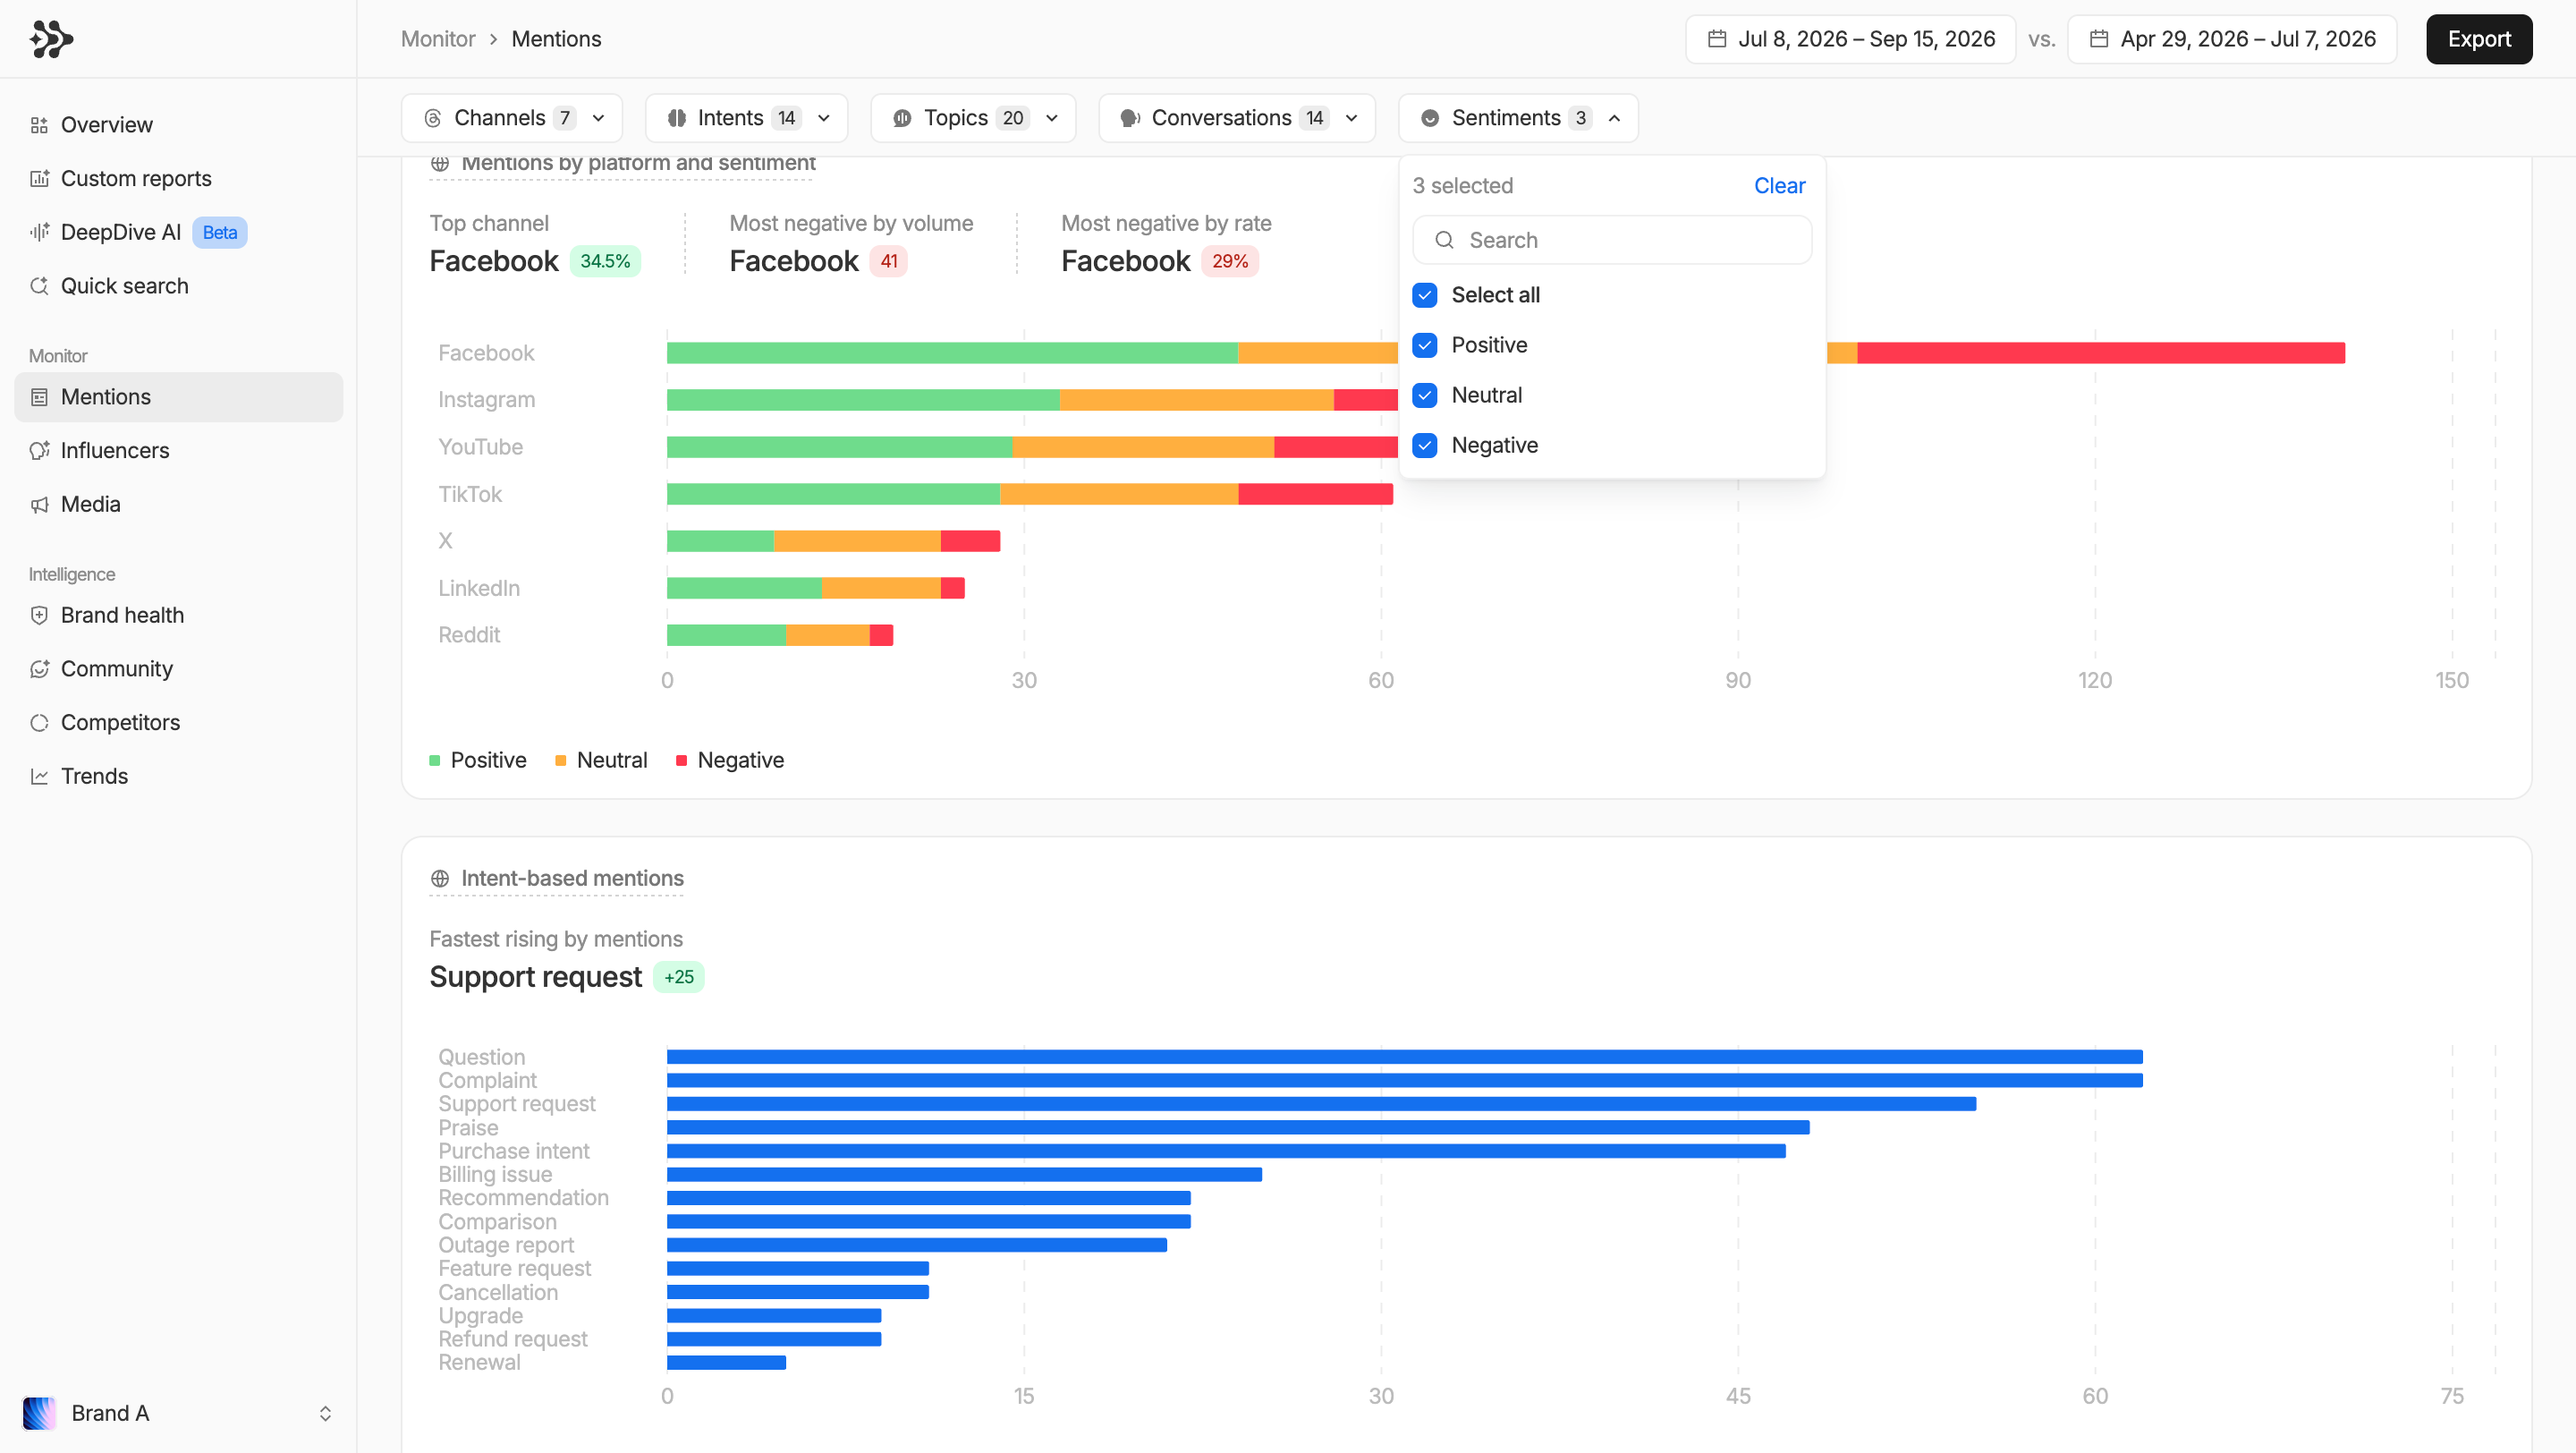Click the Neutral legend orange swatch

tap(561, 761)
